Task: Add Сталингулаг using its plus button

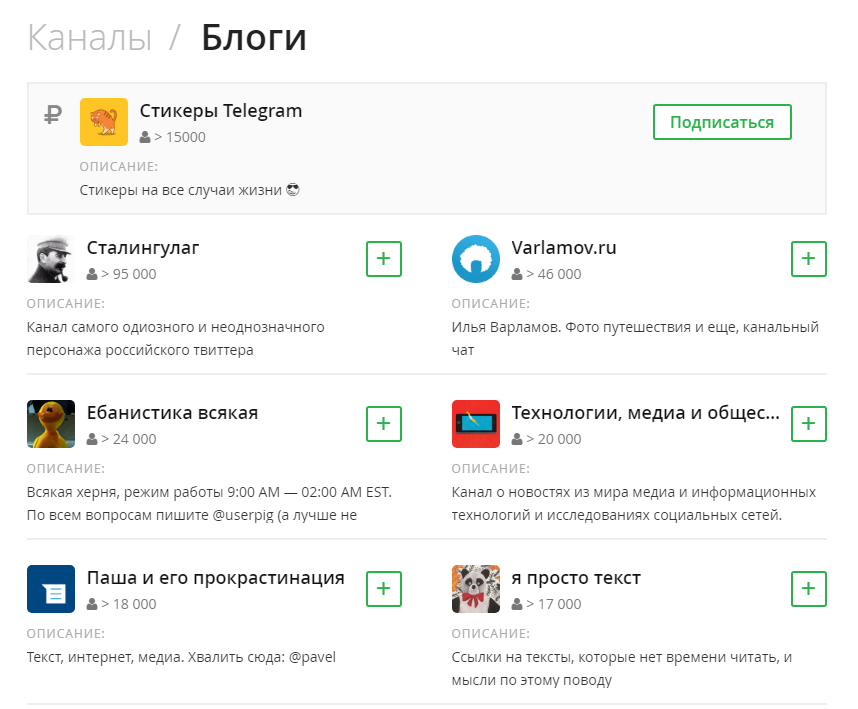Action: 383,258
